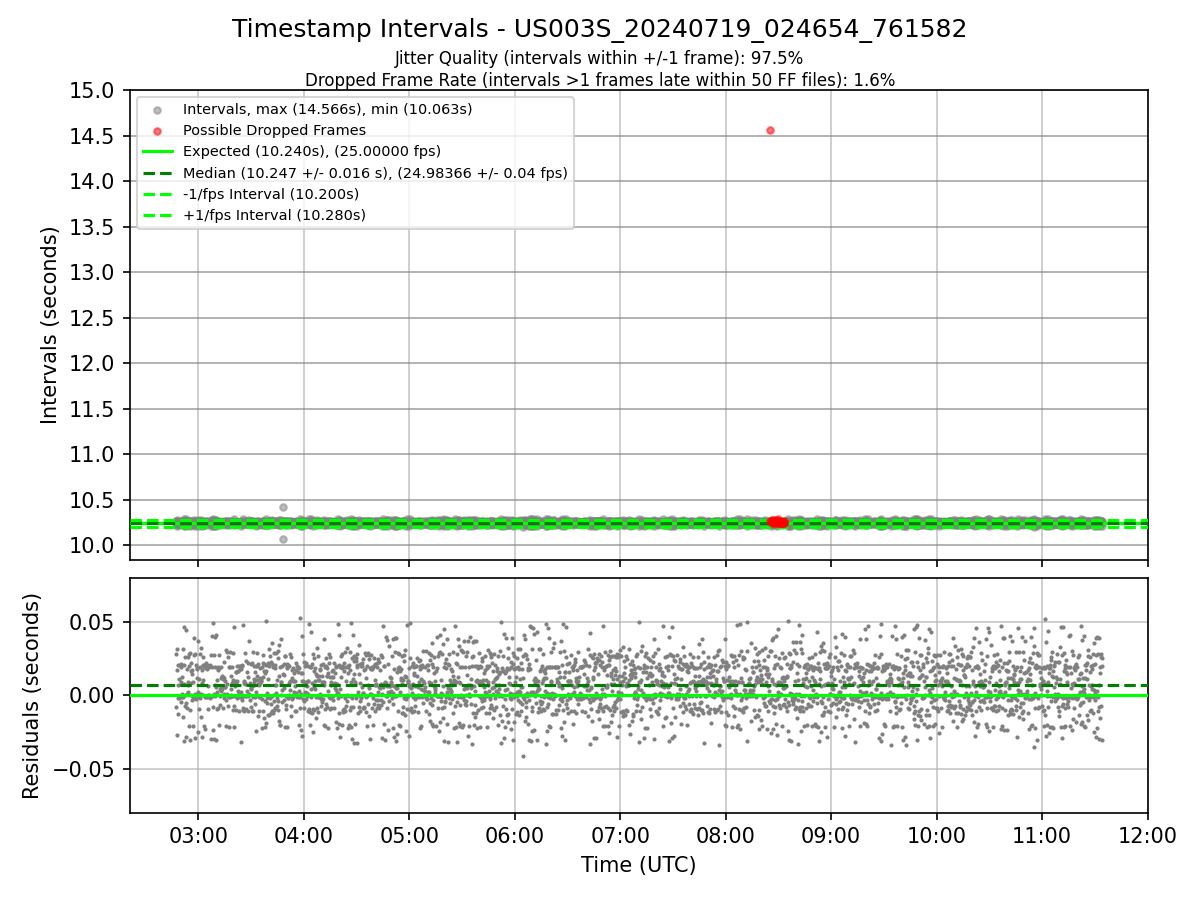Image resolution: width=1200 pixels, height=900 pixels.
Task: Click the 'Time (UTC)' x-axis label
Action: (638, 865)
